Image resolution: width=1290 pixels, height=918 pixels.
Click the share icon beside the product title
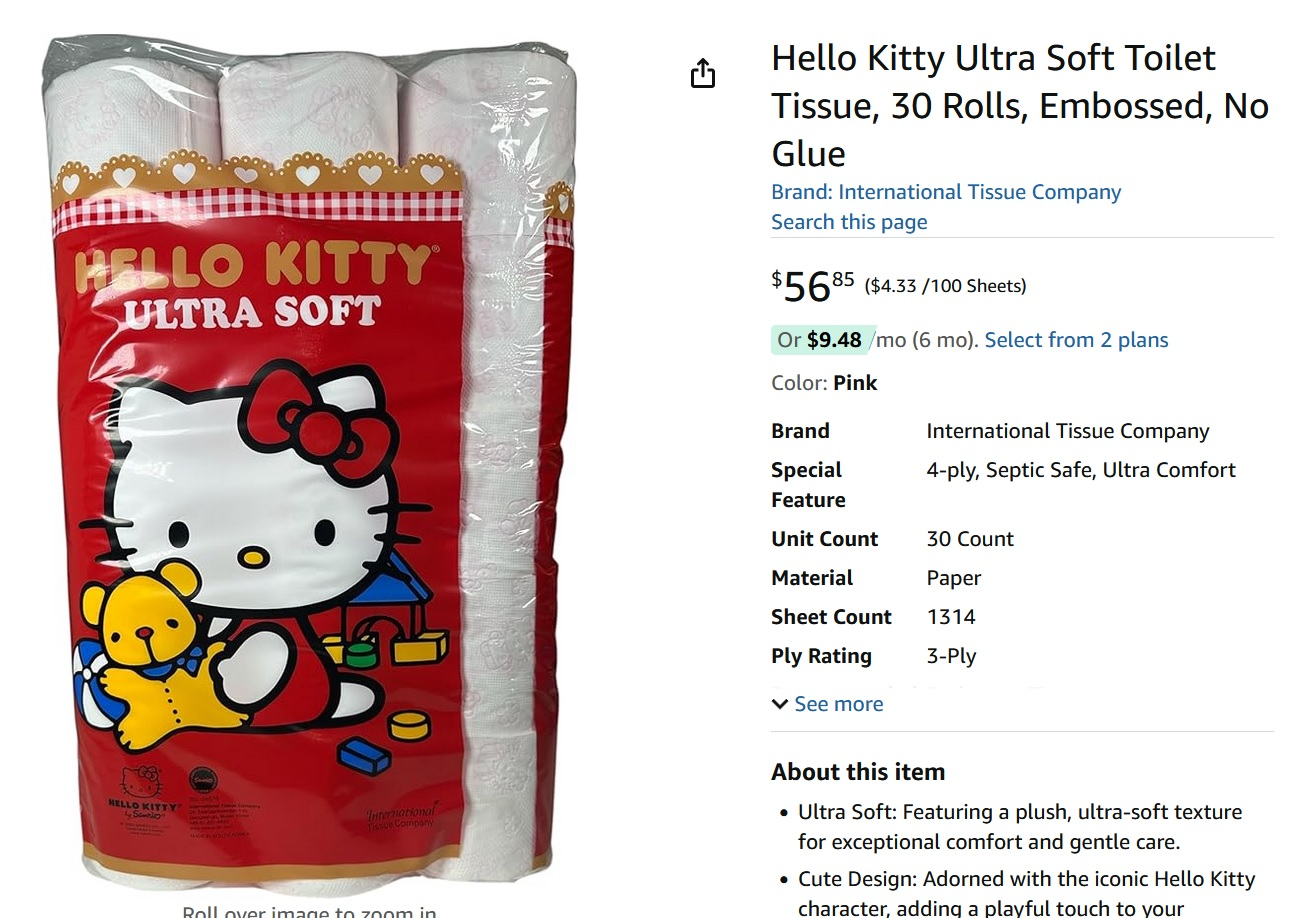703,73
